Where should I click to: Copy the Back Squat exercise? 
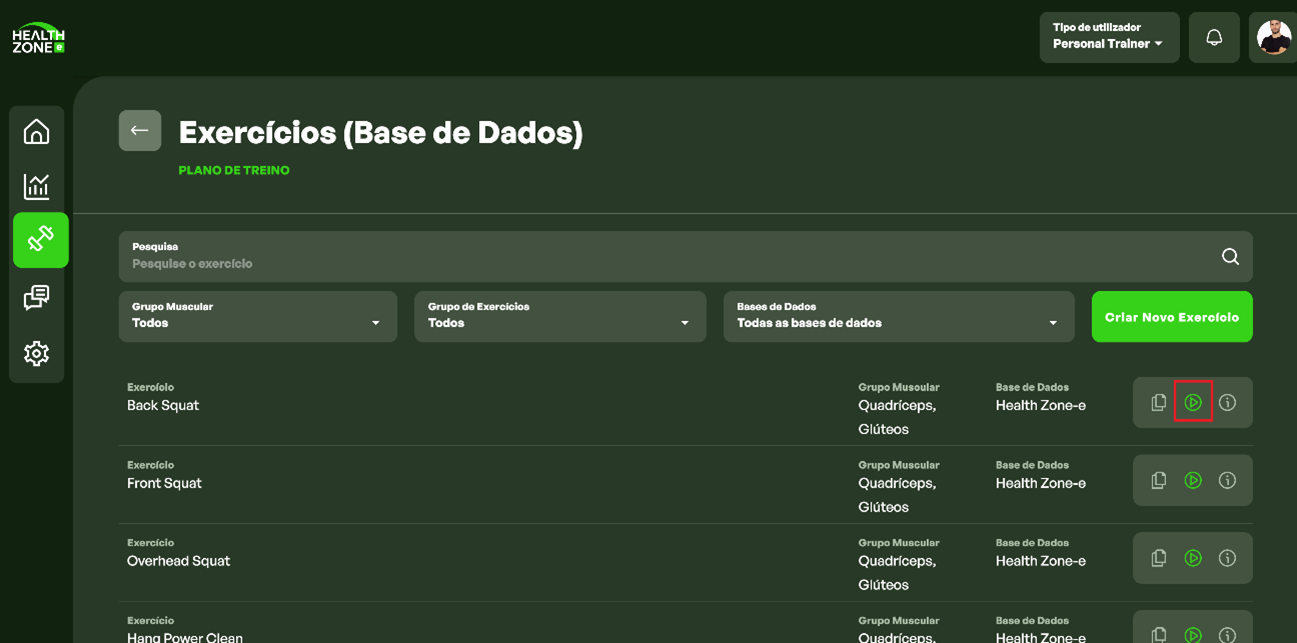pyautogui.click(x=1158, y=402)
